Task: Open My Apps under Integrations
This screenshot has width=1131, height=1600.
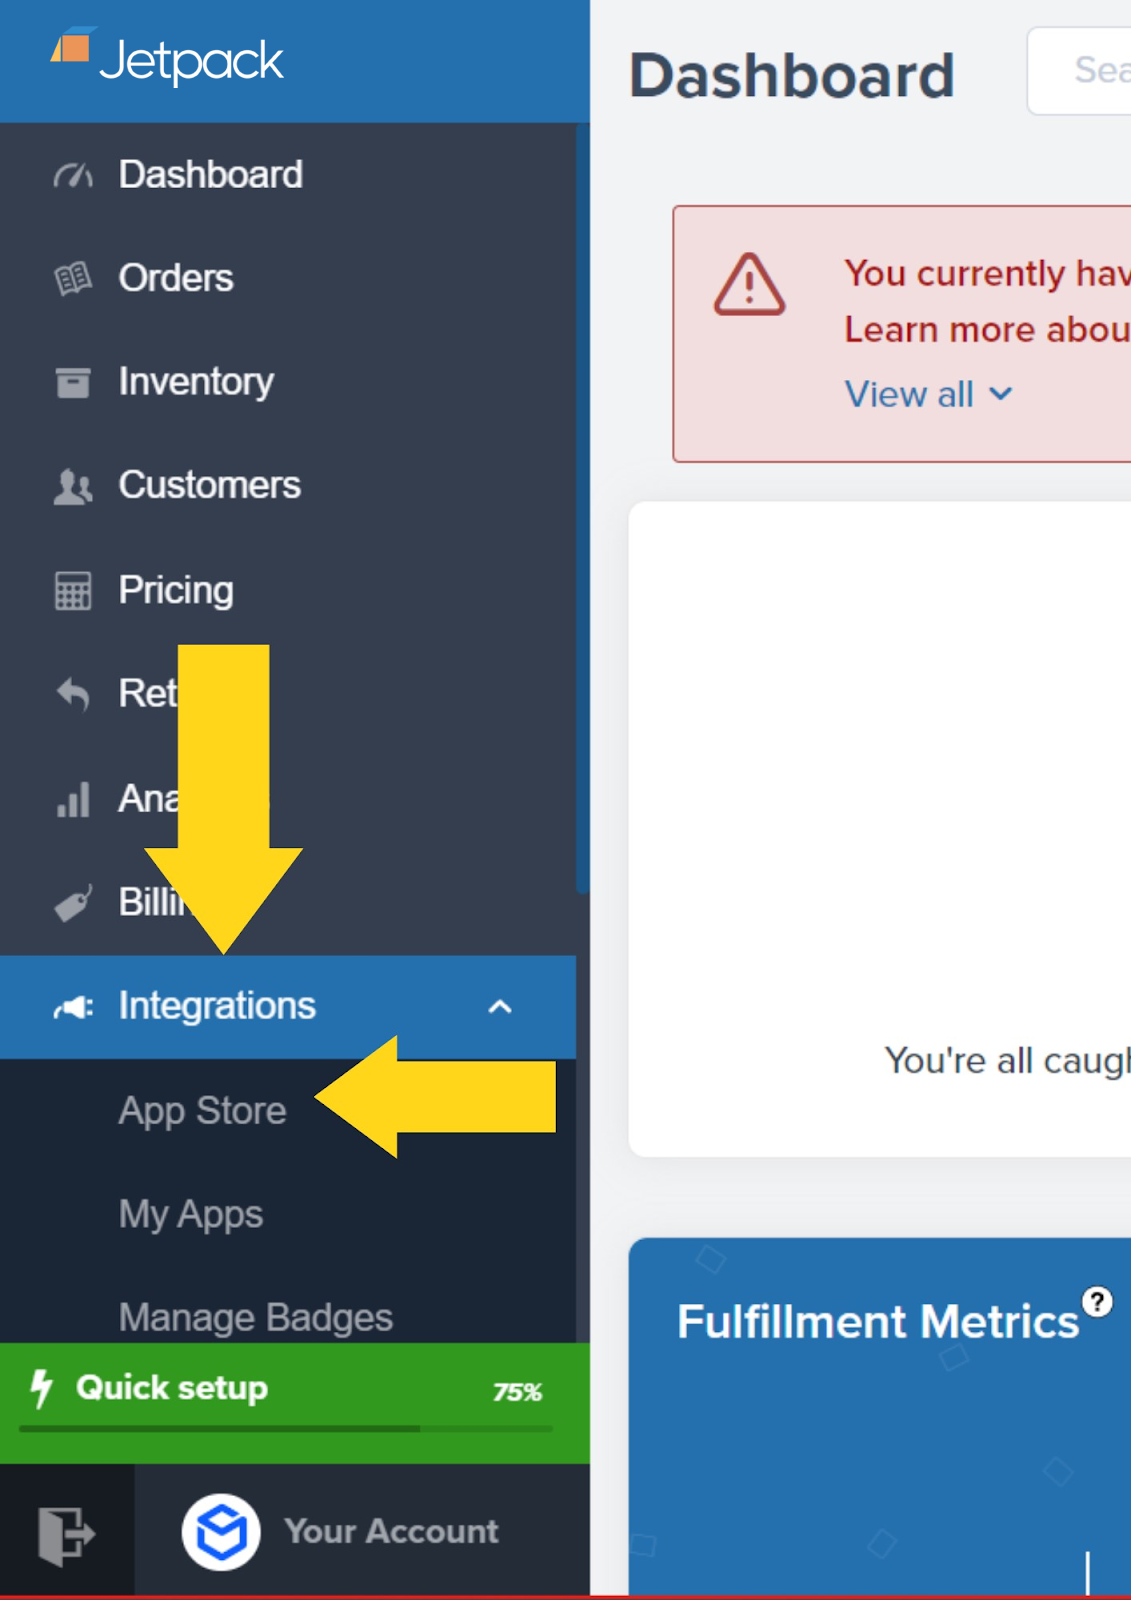Action: click(x=191, y=1215)
